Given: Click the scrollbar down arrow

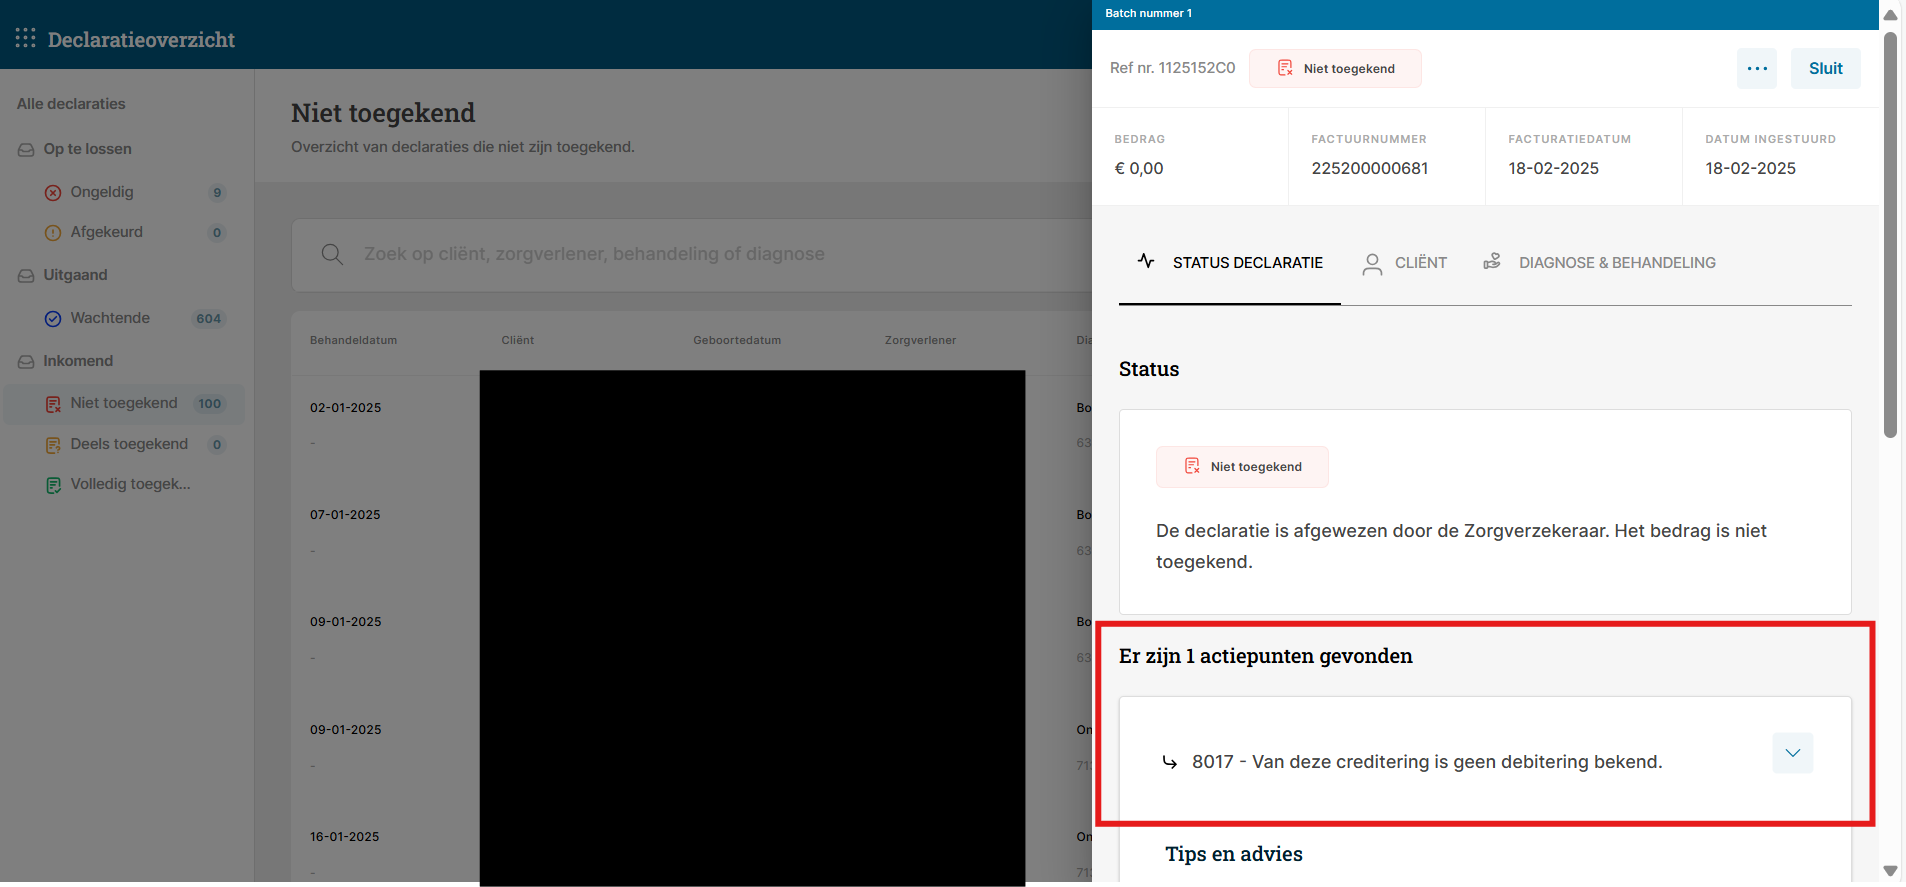Looking at the screenshot, I should pyautogui.click(x=1890, y=870).
